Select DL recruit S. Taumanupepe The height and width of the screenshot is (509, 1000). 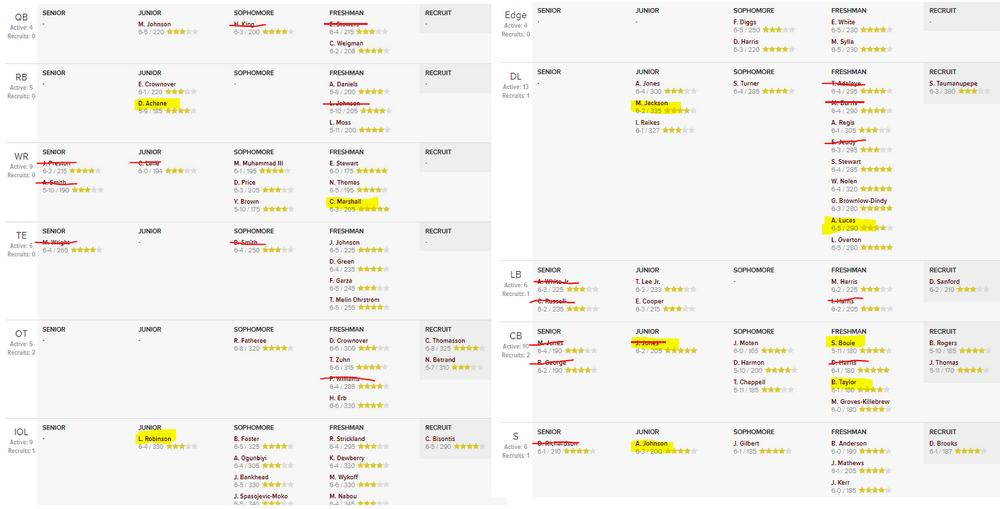(x=960, y=83)
